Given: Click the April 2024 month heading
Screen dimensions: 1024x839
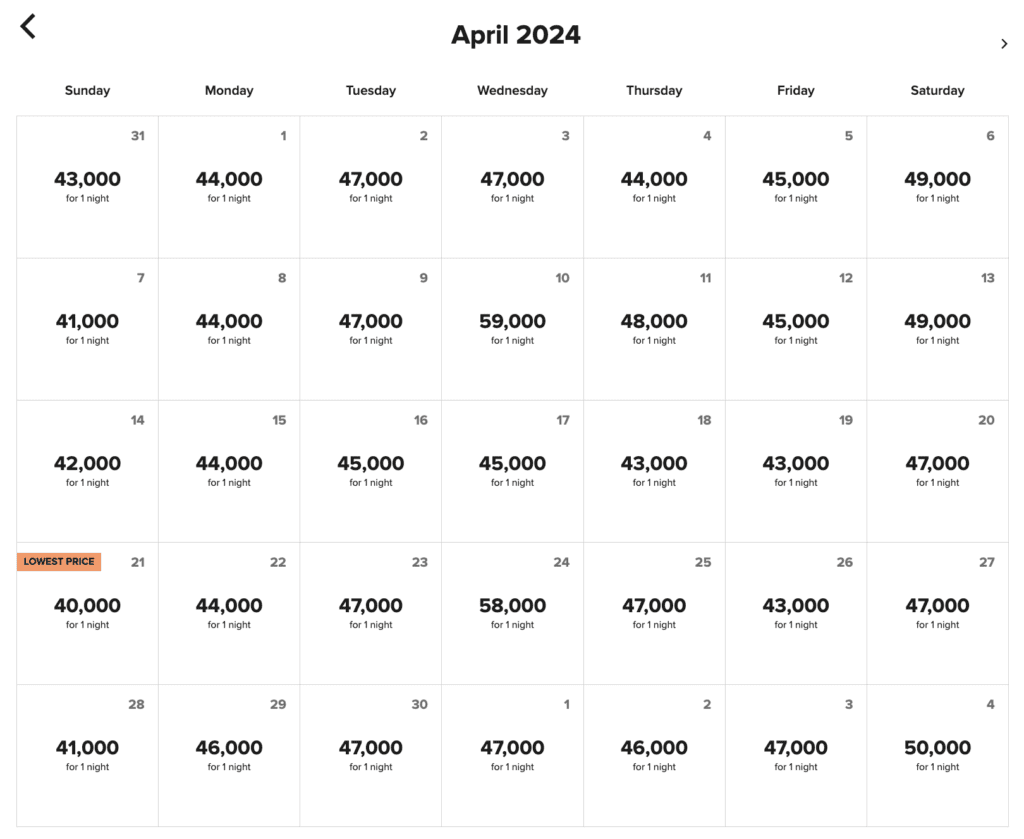Looking at the screenshot, I should (x=515, y=35).
